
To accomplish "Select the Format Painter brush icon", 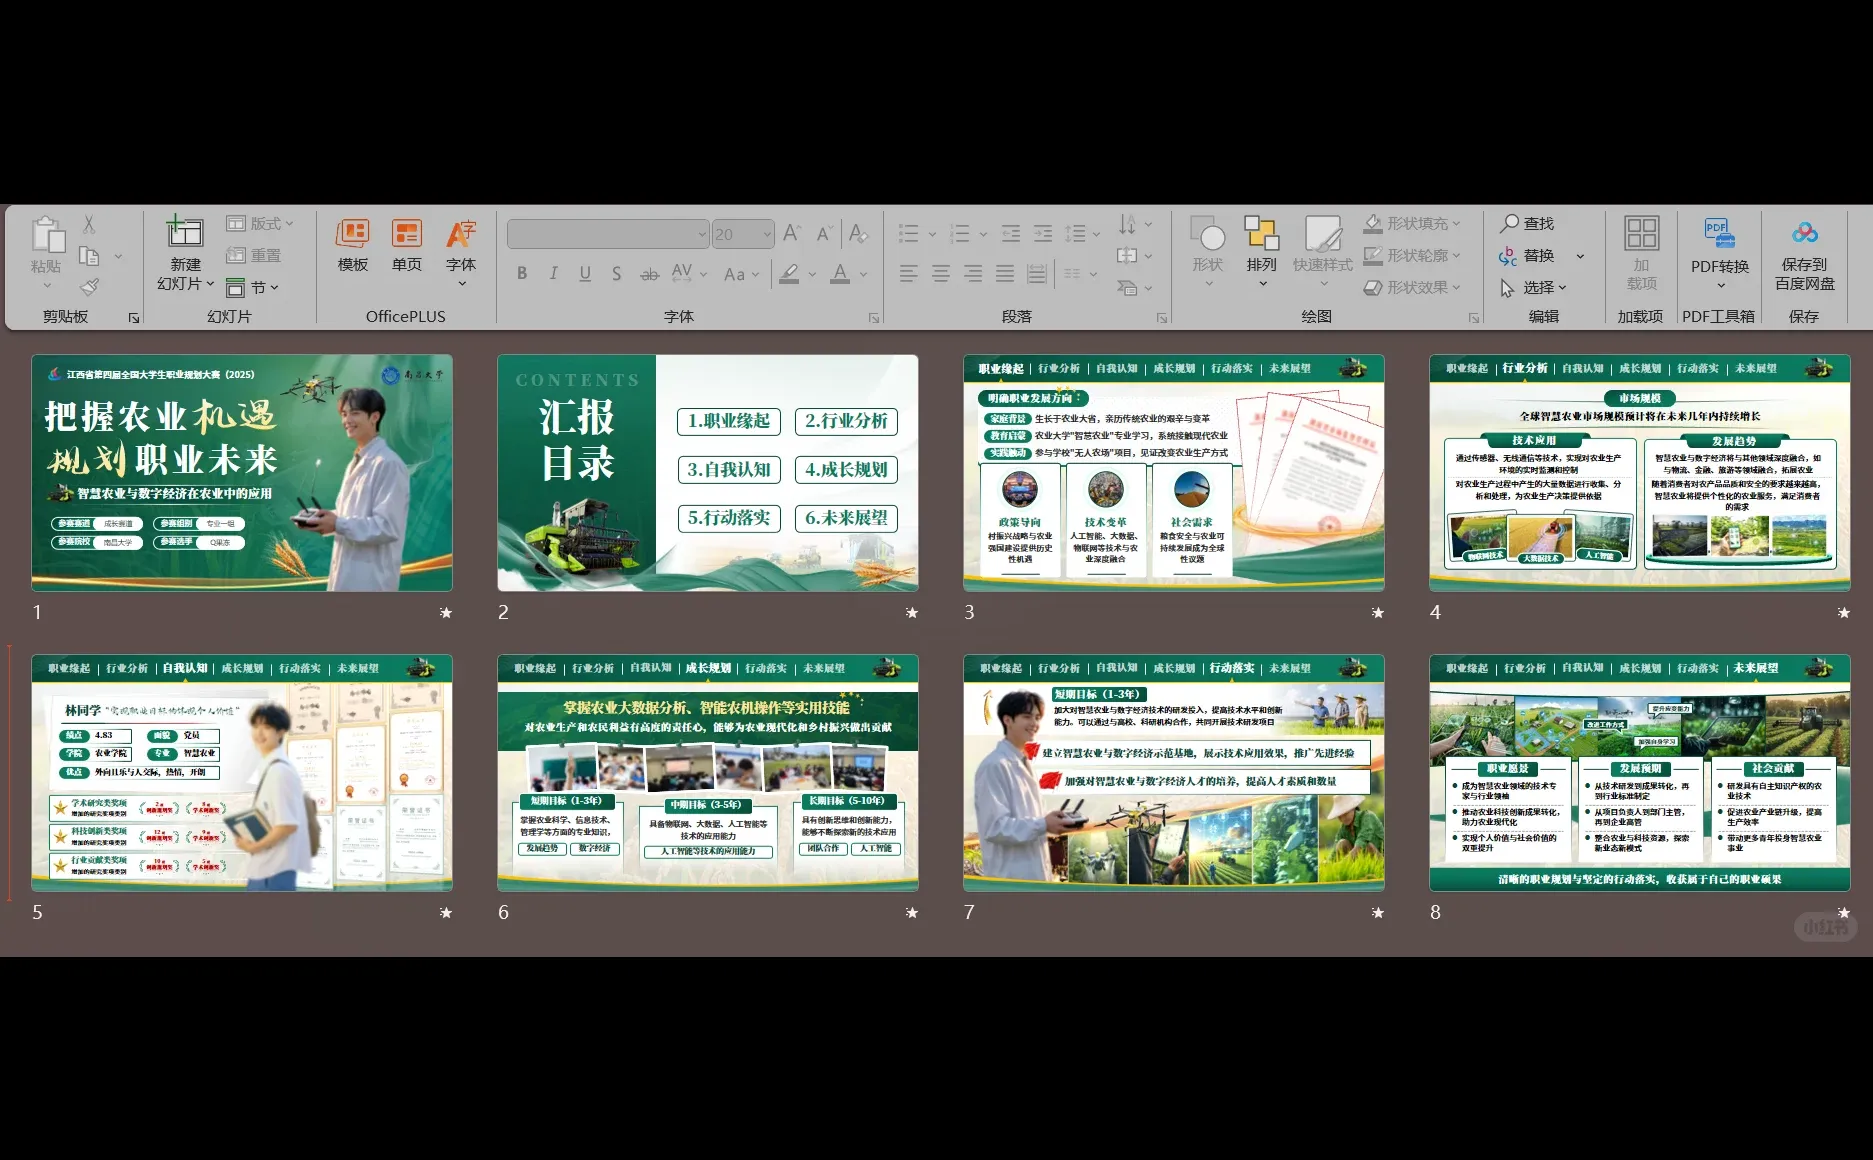I will [89, 287].
